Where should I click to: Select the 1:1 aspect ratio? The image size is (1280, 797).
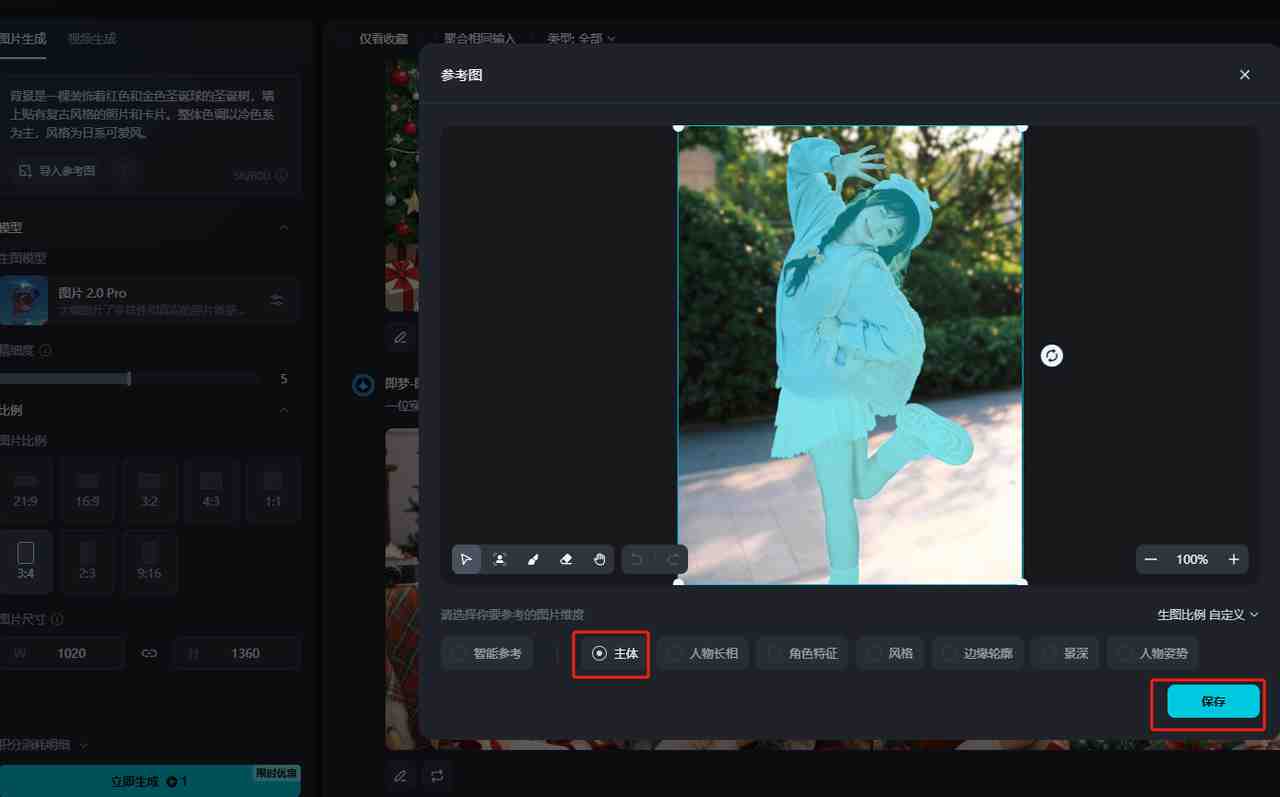coord(273,490)
